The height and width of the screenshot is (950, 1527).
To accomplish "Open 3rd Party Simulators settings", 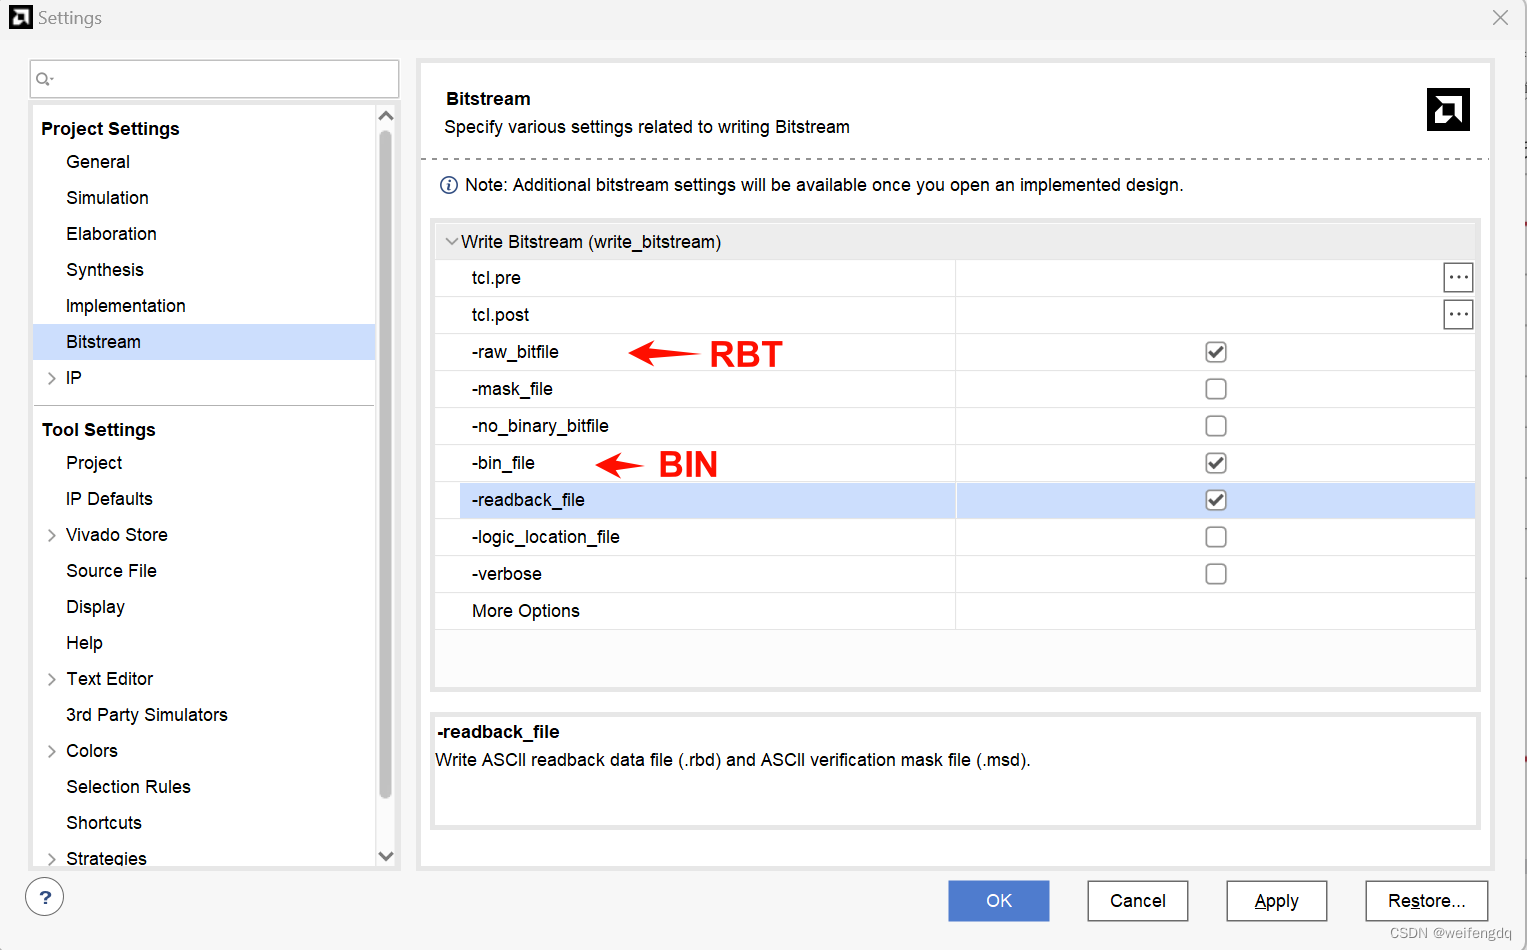I will click(147, 715).
